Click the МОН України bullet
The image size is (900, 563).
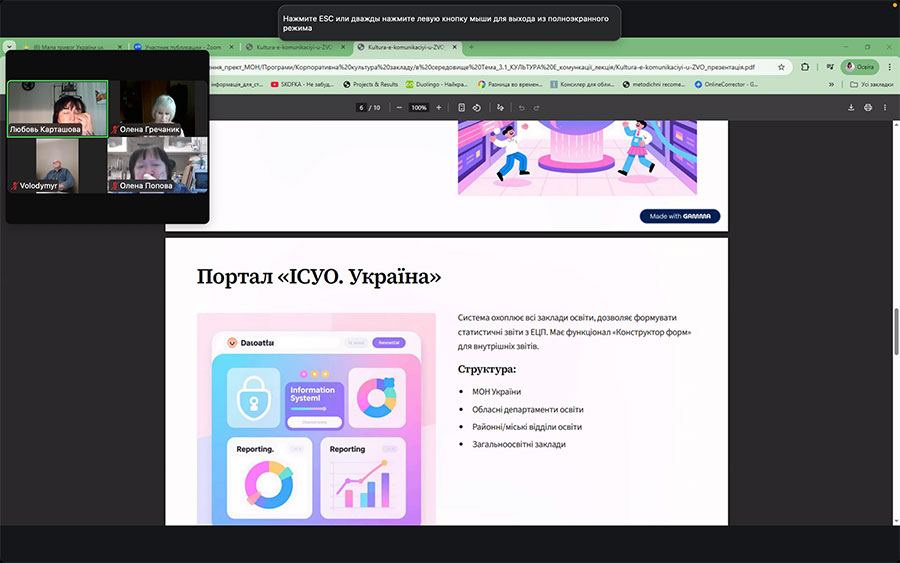[496, 392]
